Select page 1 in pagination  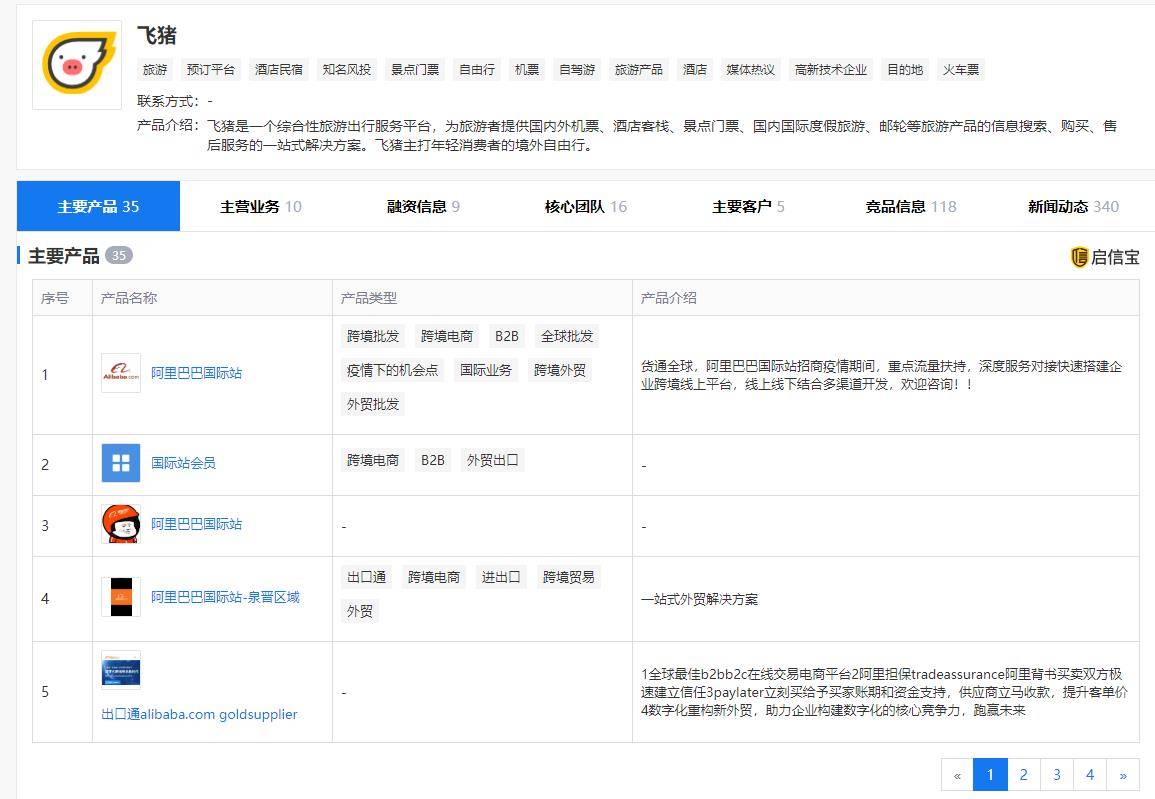point(990,775)
